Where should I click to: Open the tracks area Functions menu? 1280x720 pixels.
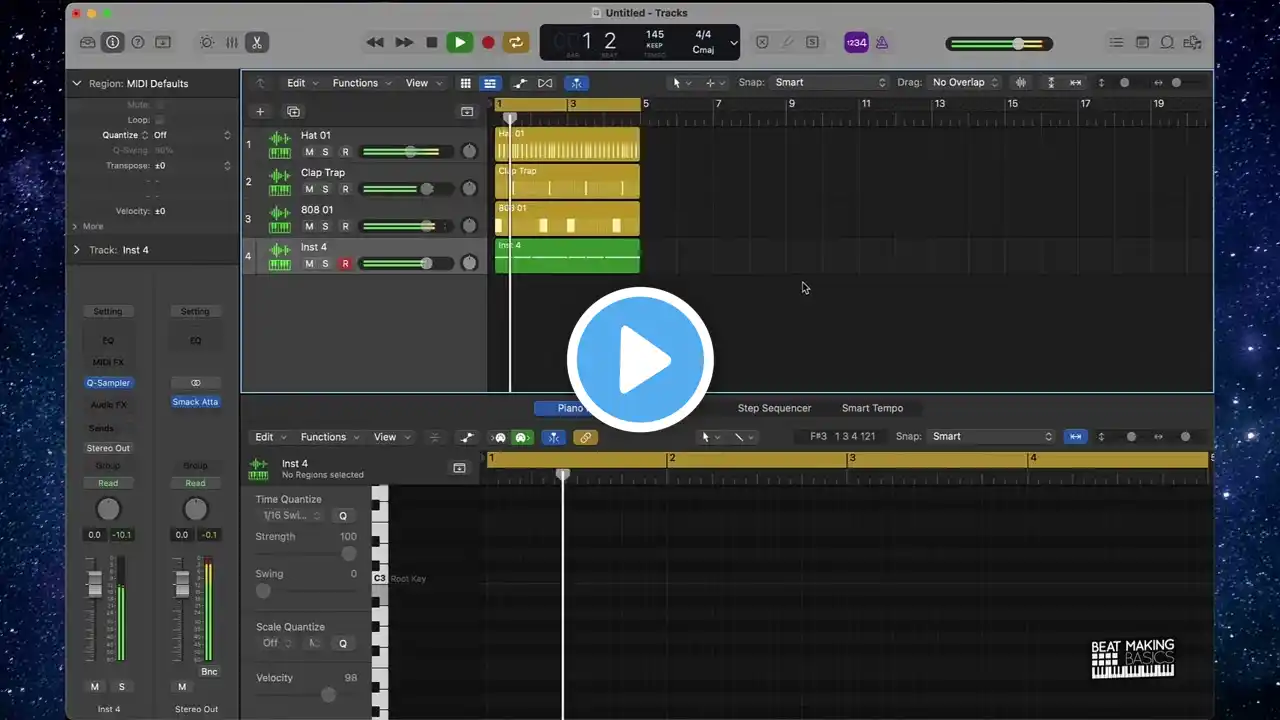pyautogui.click(x=360, y=83)
